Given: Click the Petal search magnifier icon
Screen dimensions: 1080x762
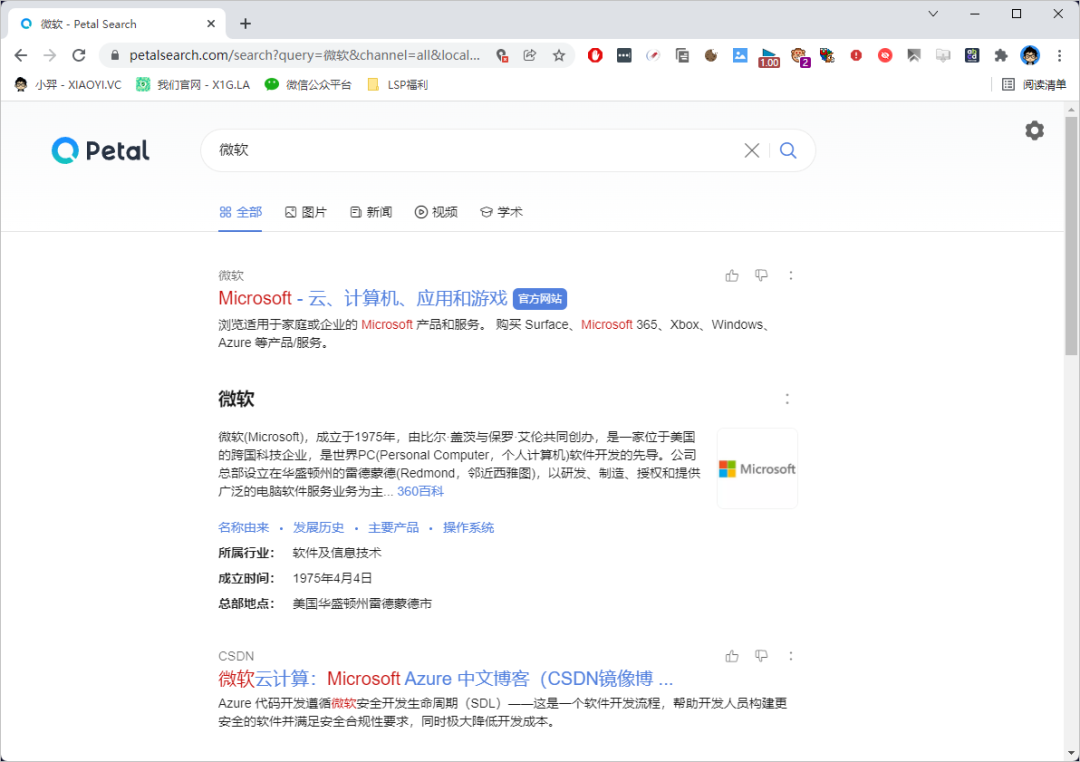Looking at the screenshot, I should point(788,150).
